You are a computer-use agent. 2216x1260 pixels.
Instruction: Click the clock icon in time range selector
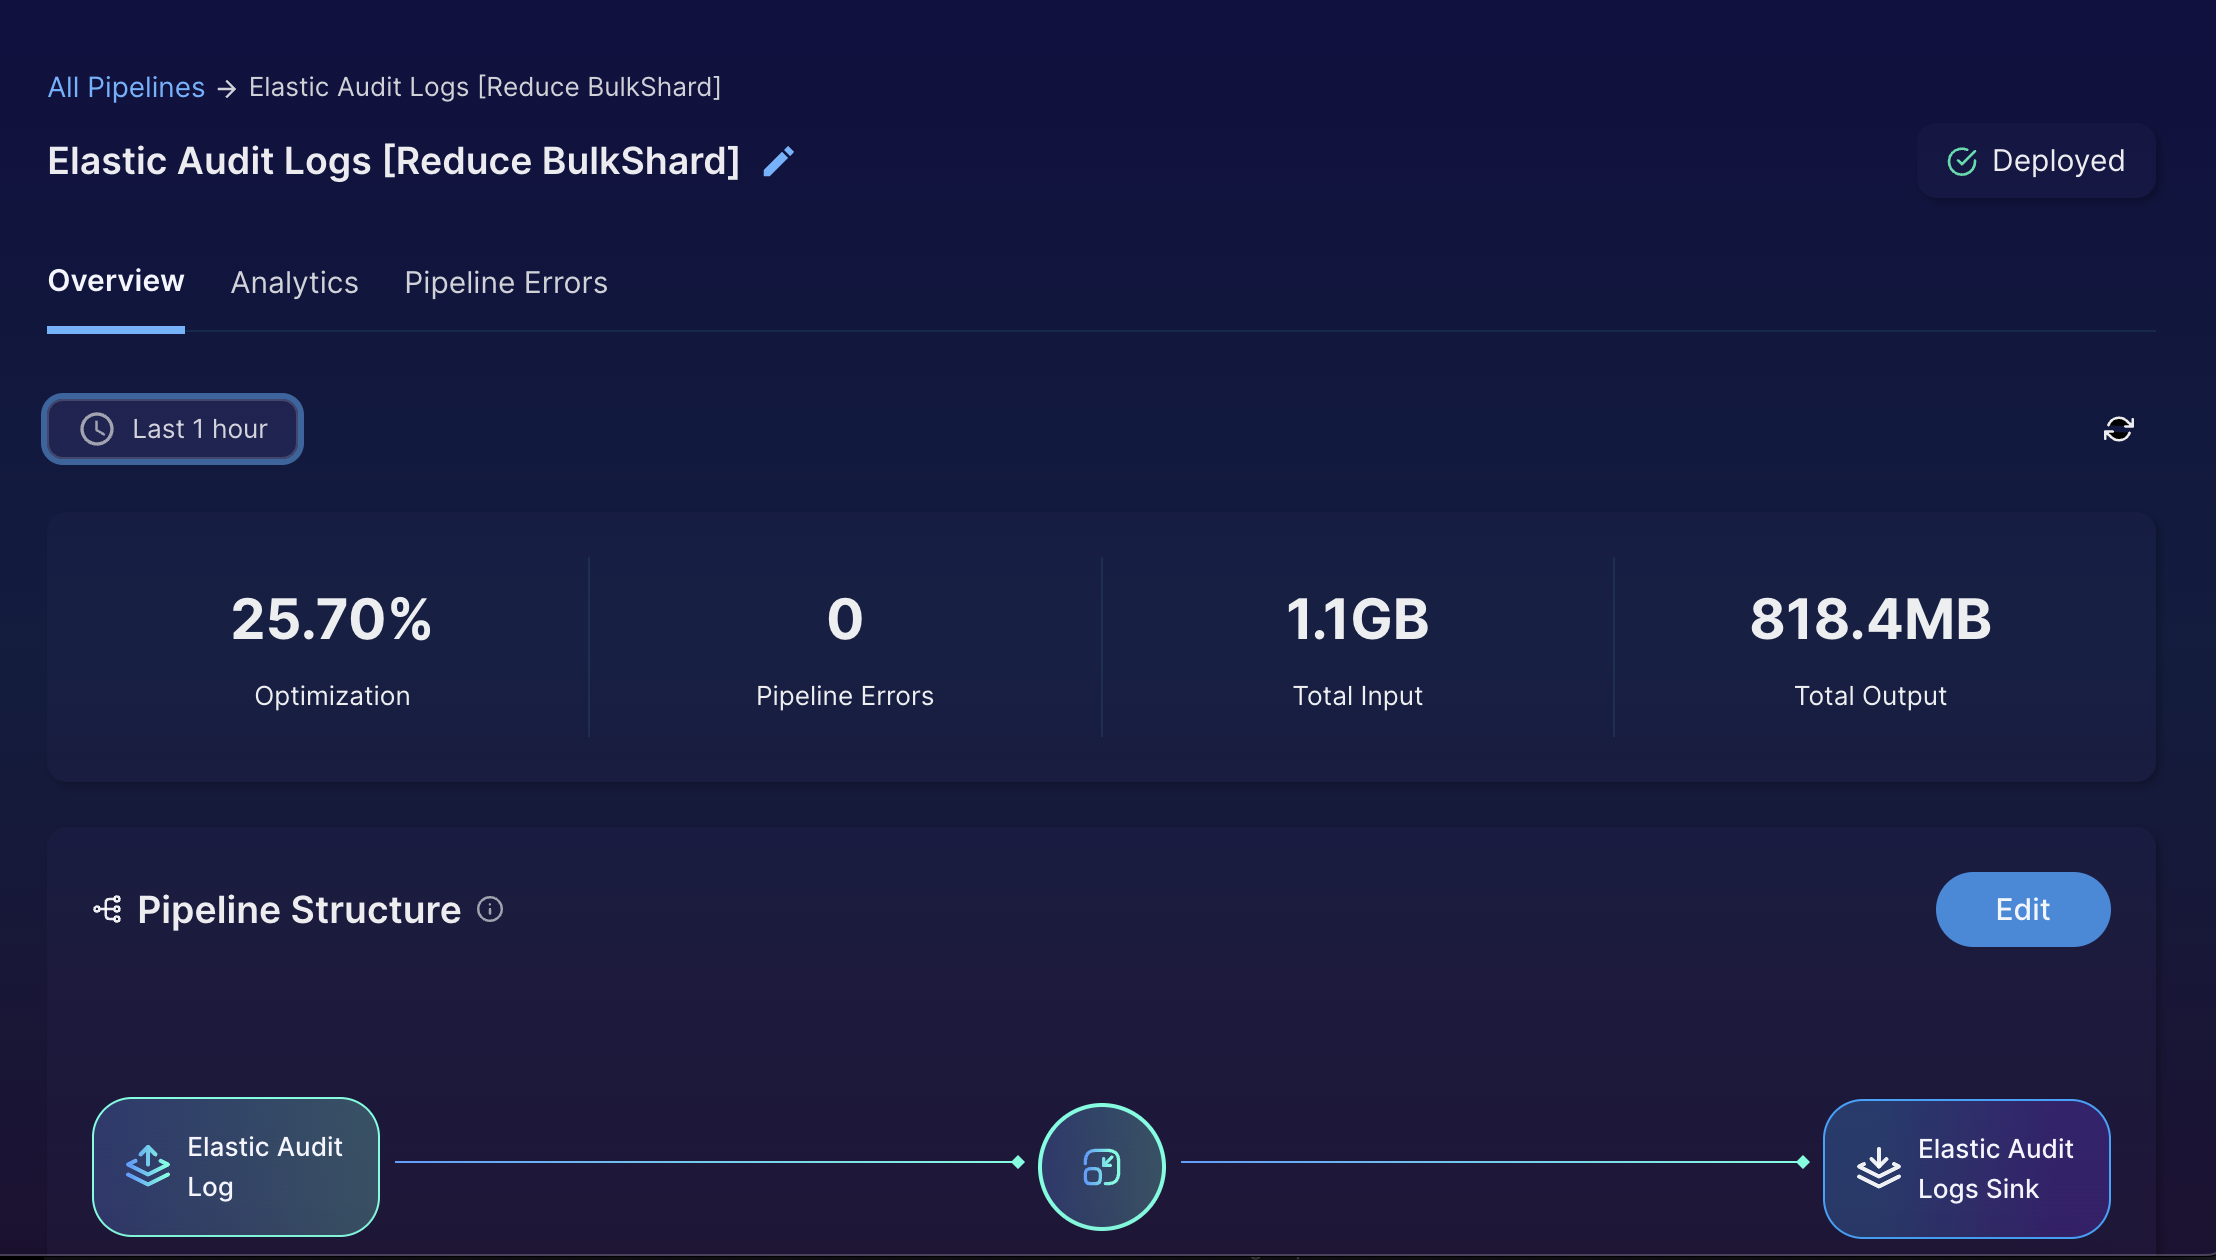[97, 429]
